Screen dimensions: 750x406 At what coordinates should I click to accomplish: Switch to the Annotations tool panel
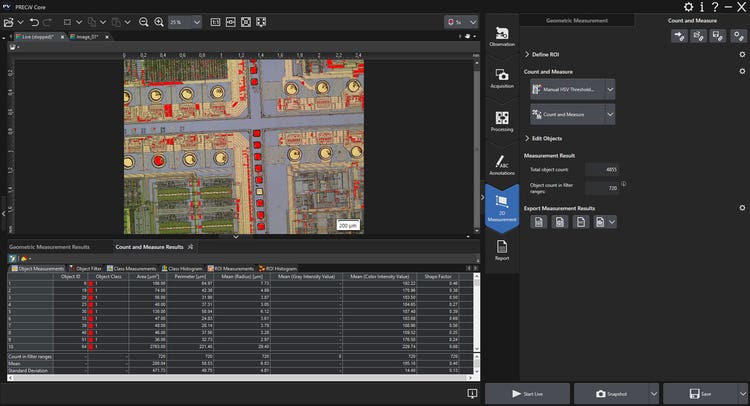(502, 163)
